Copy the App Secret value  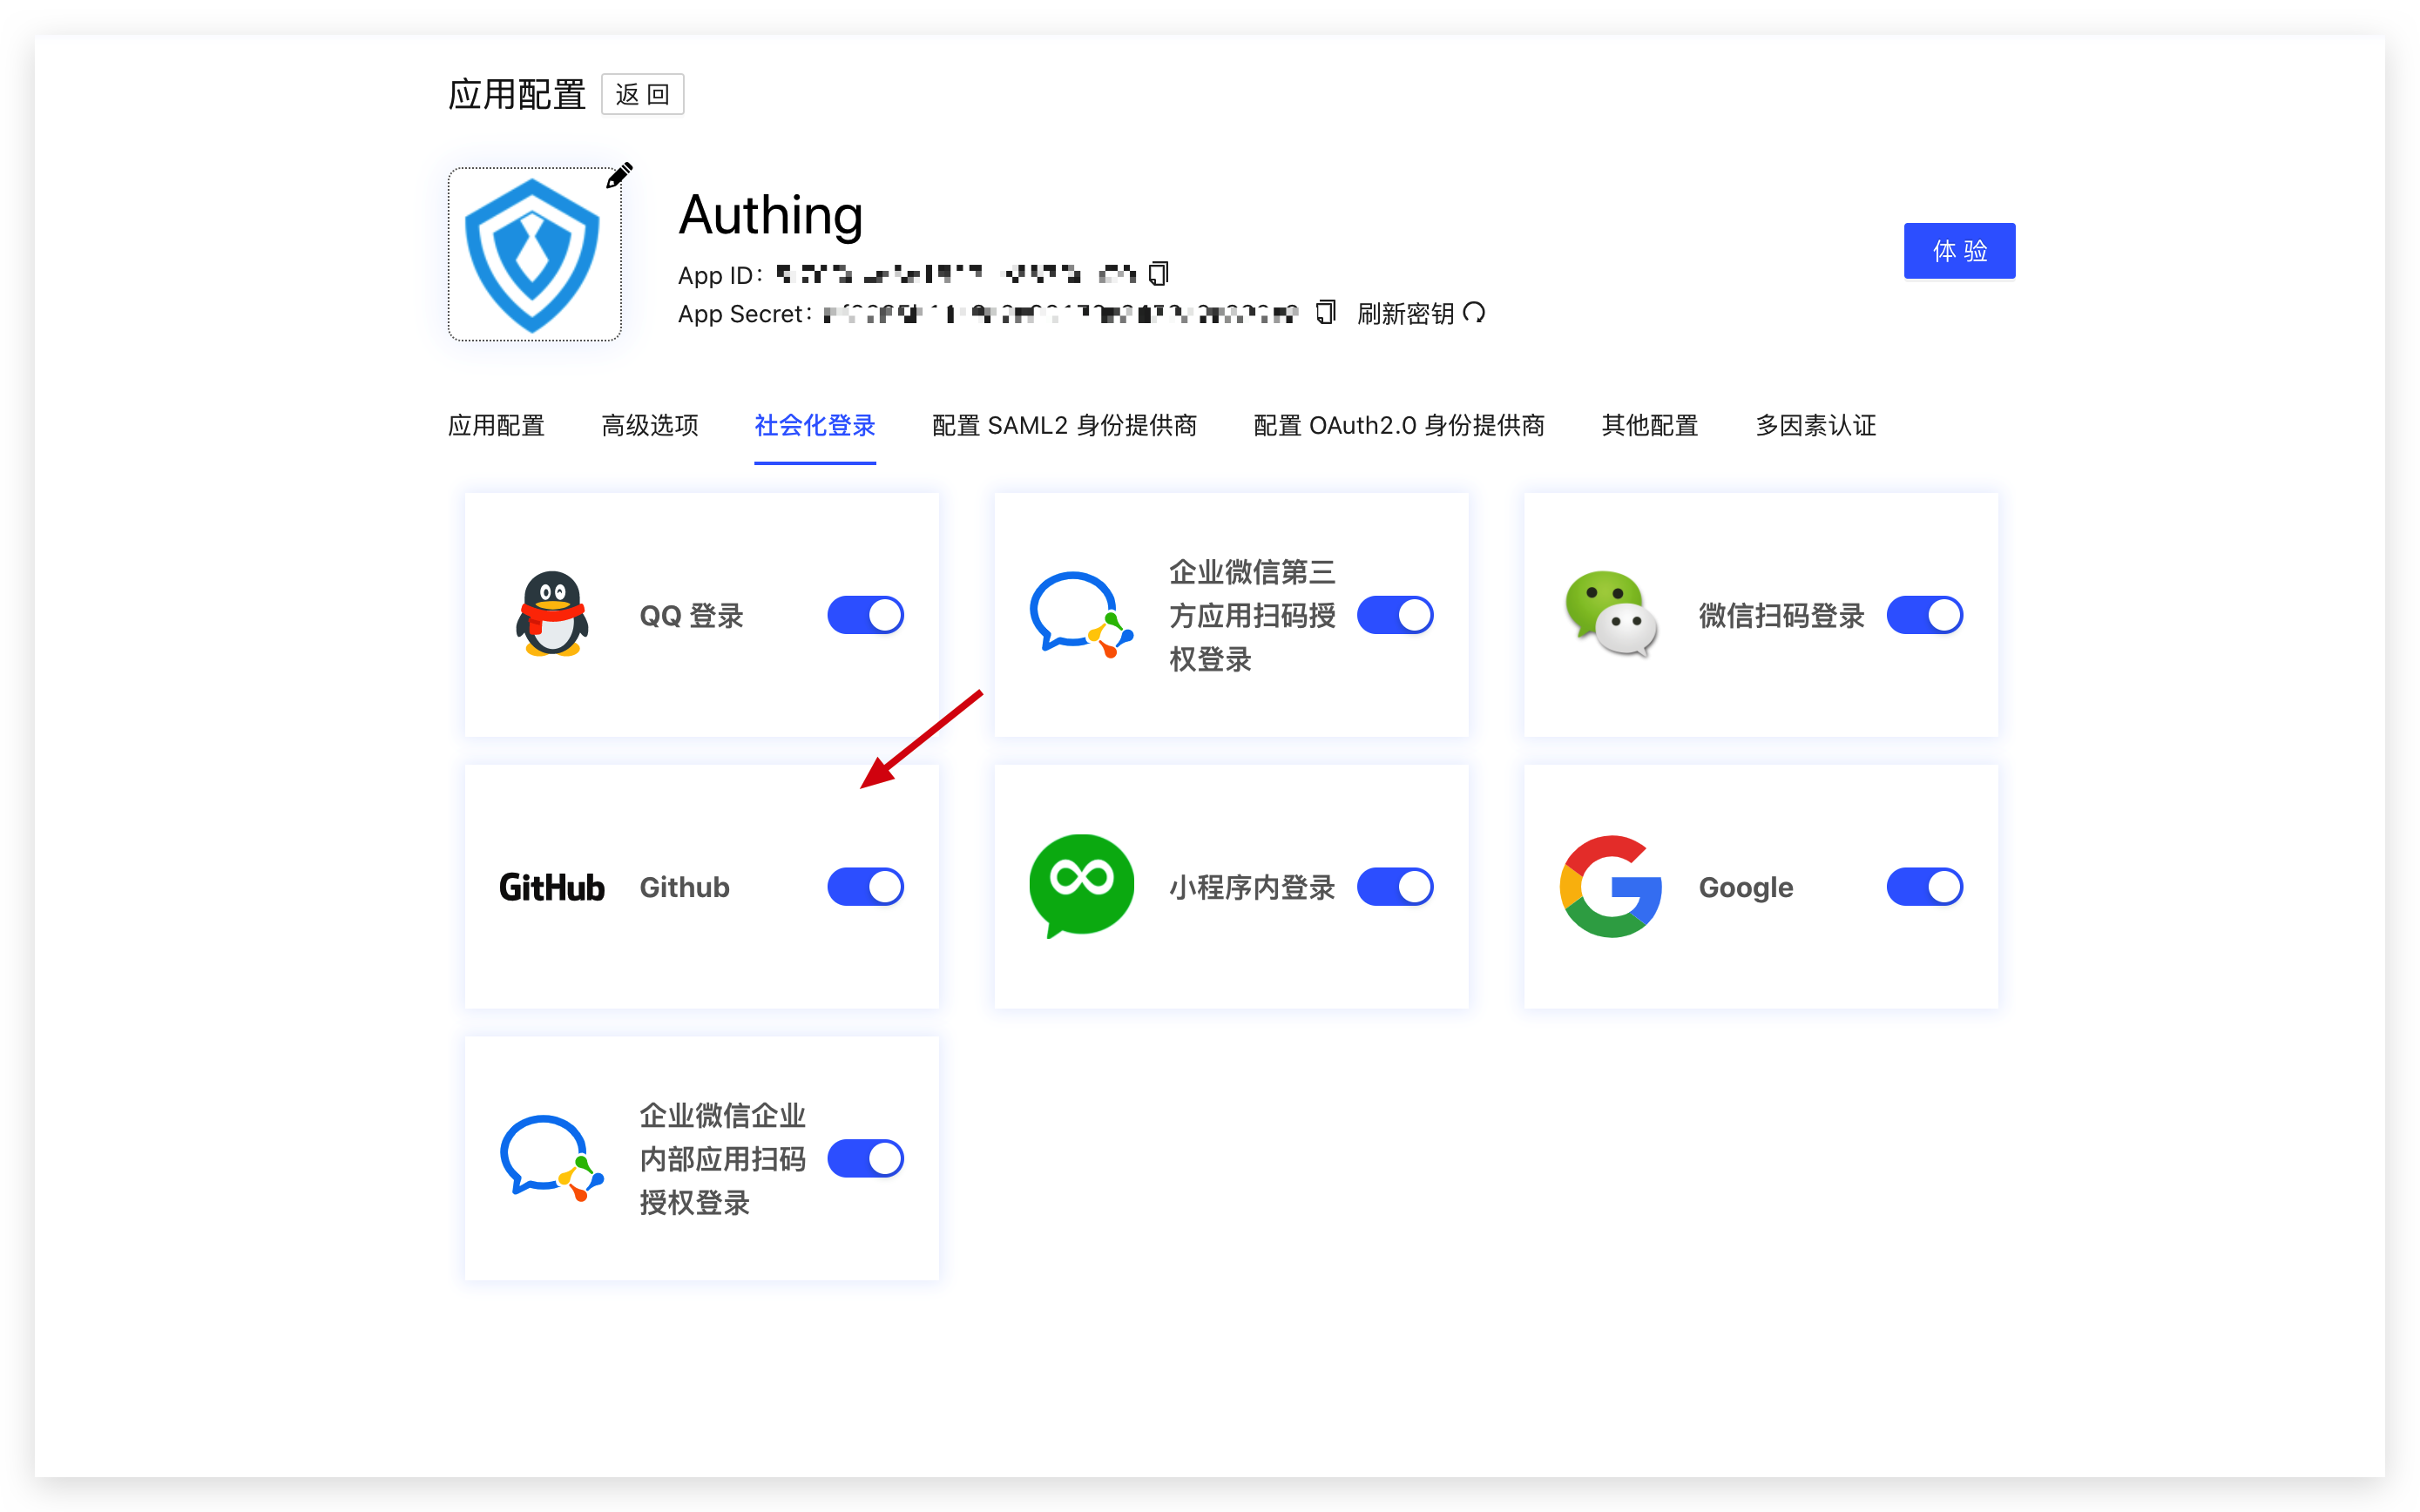(x=1325, y=312)
